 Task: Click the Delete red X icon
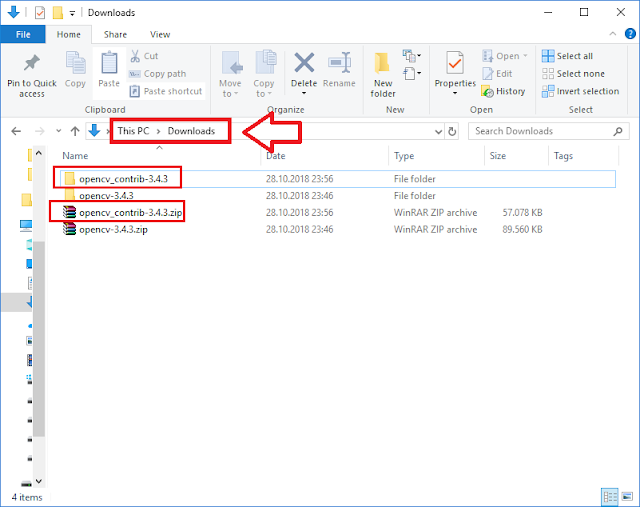(304, 63)
